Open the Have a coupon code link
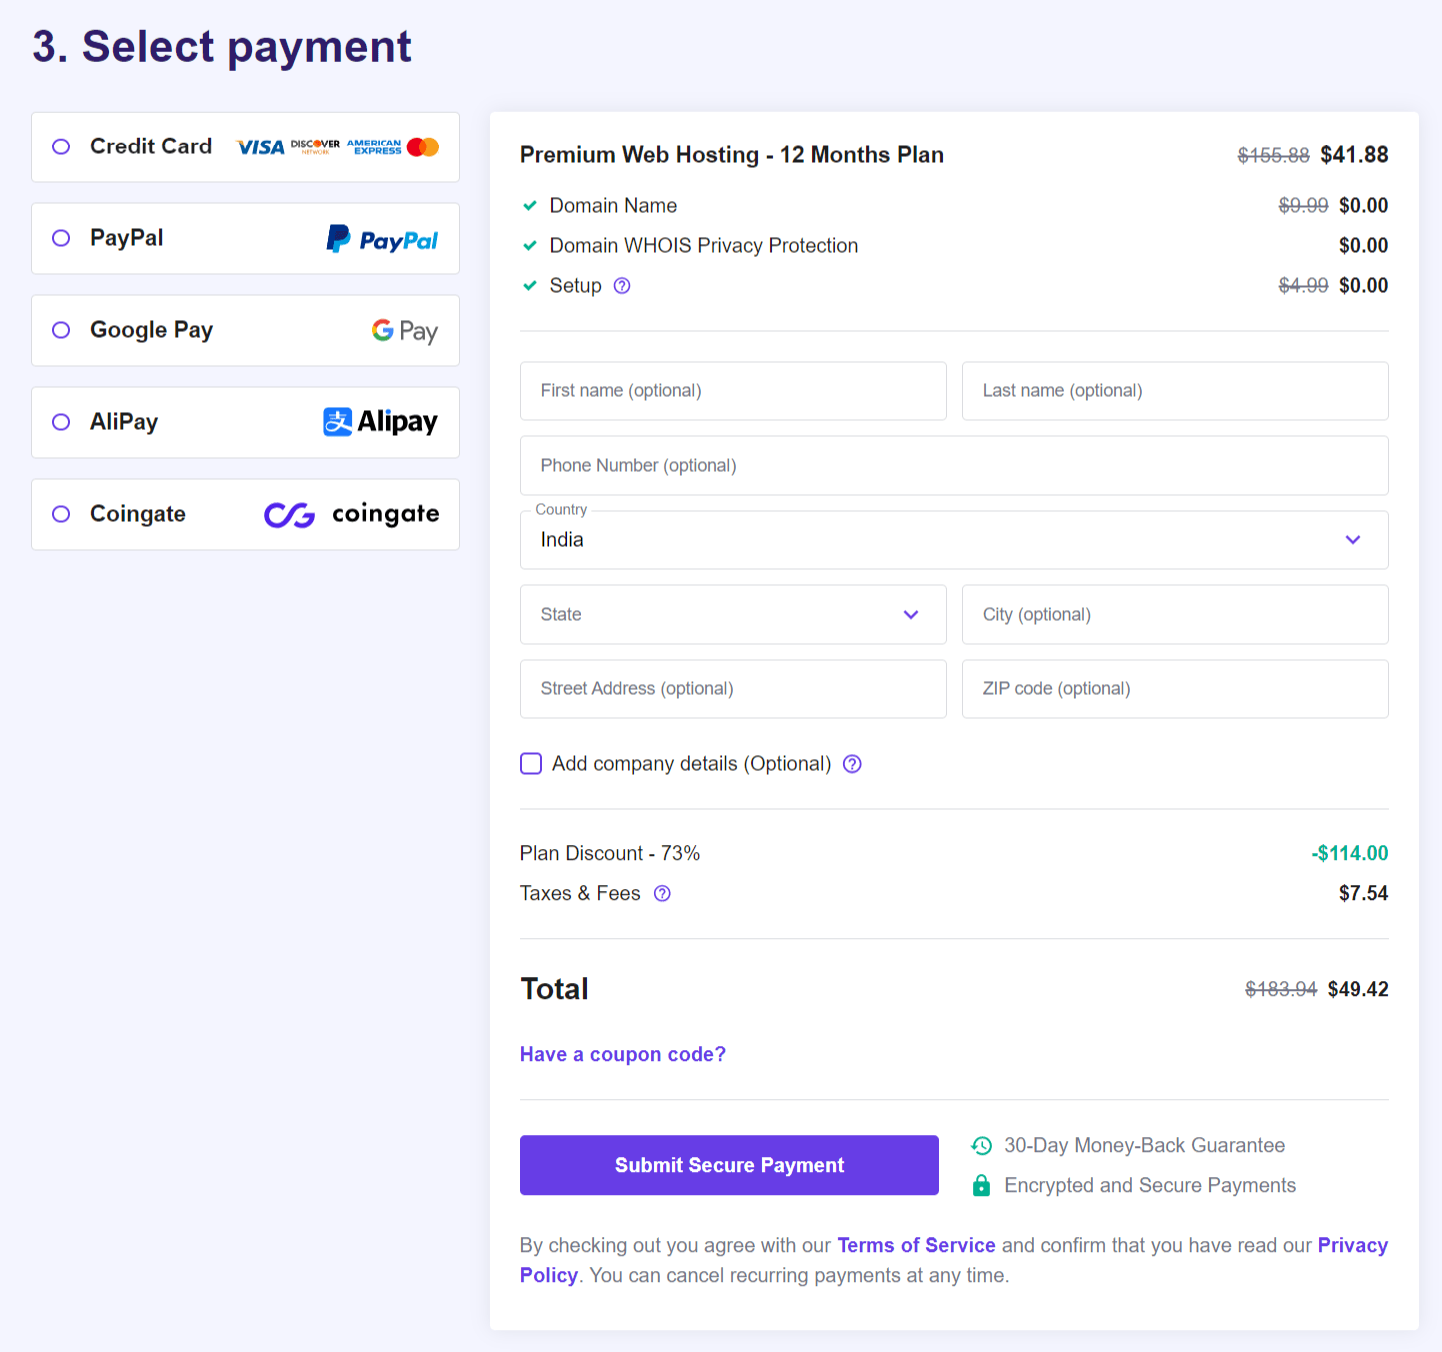This screenshot has width=1442, height=1352. [622, 1054]
